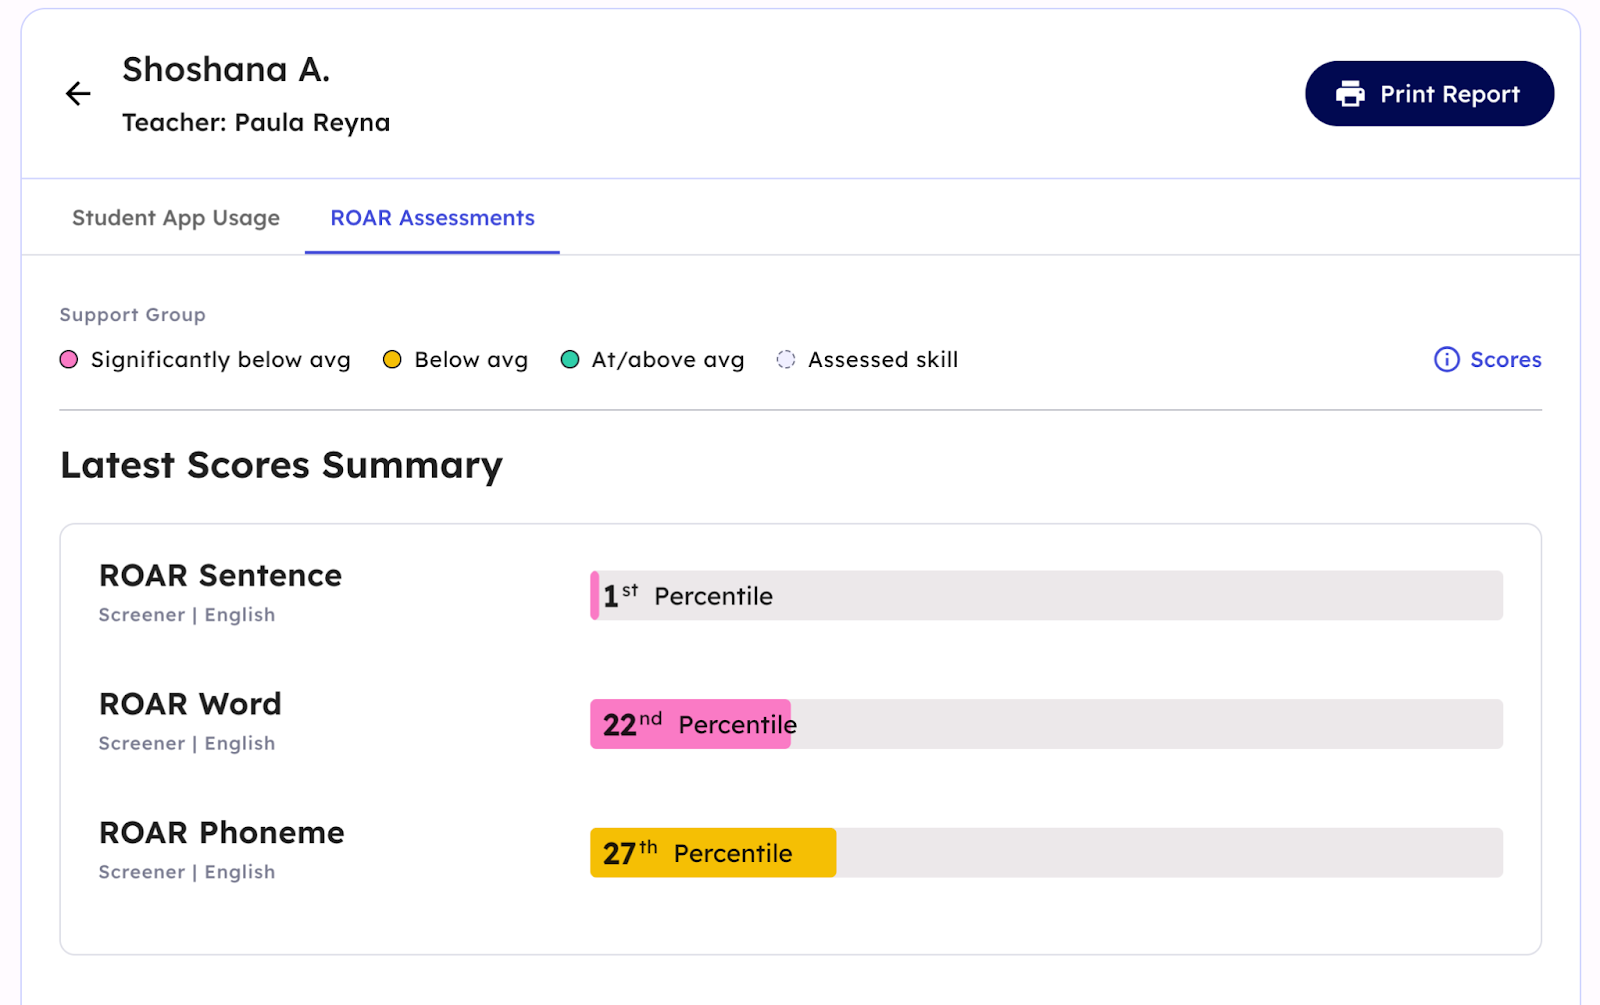Click the back arrow icon
The image size is (1600, 1005).
coord(78,94)
